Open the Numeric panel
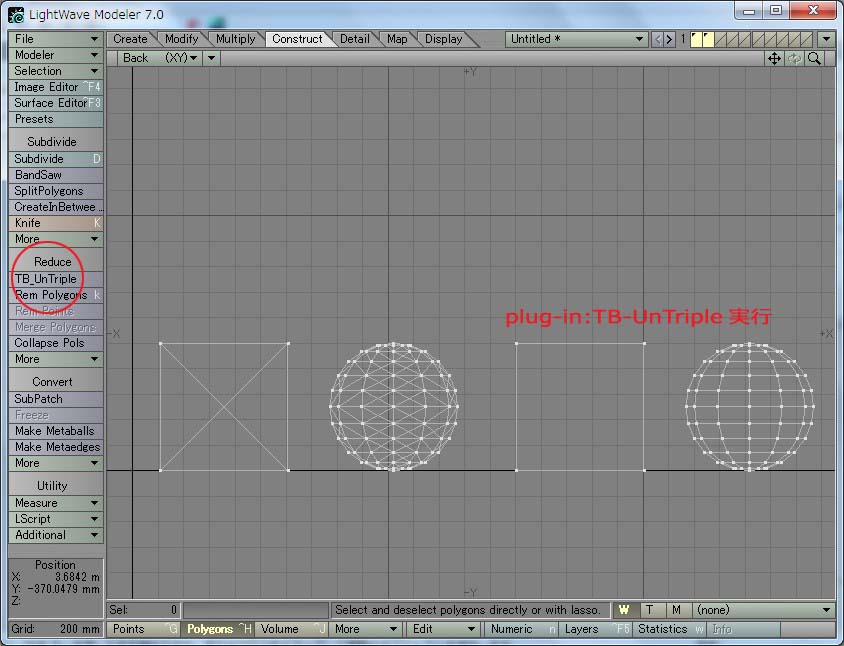The image size is (844, 646). click(x=522, y=629)
